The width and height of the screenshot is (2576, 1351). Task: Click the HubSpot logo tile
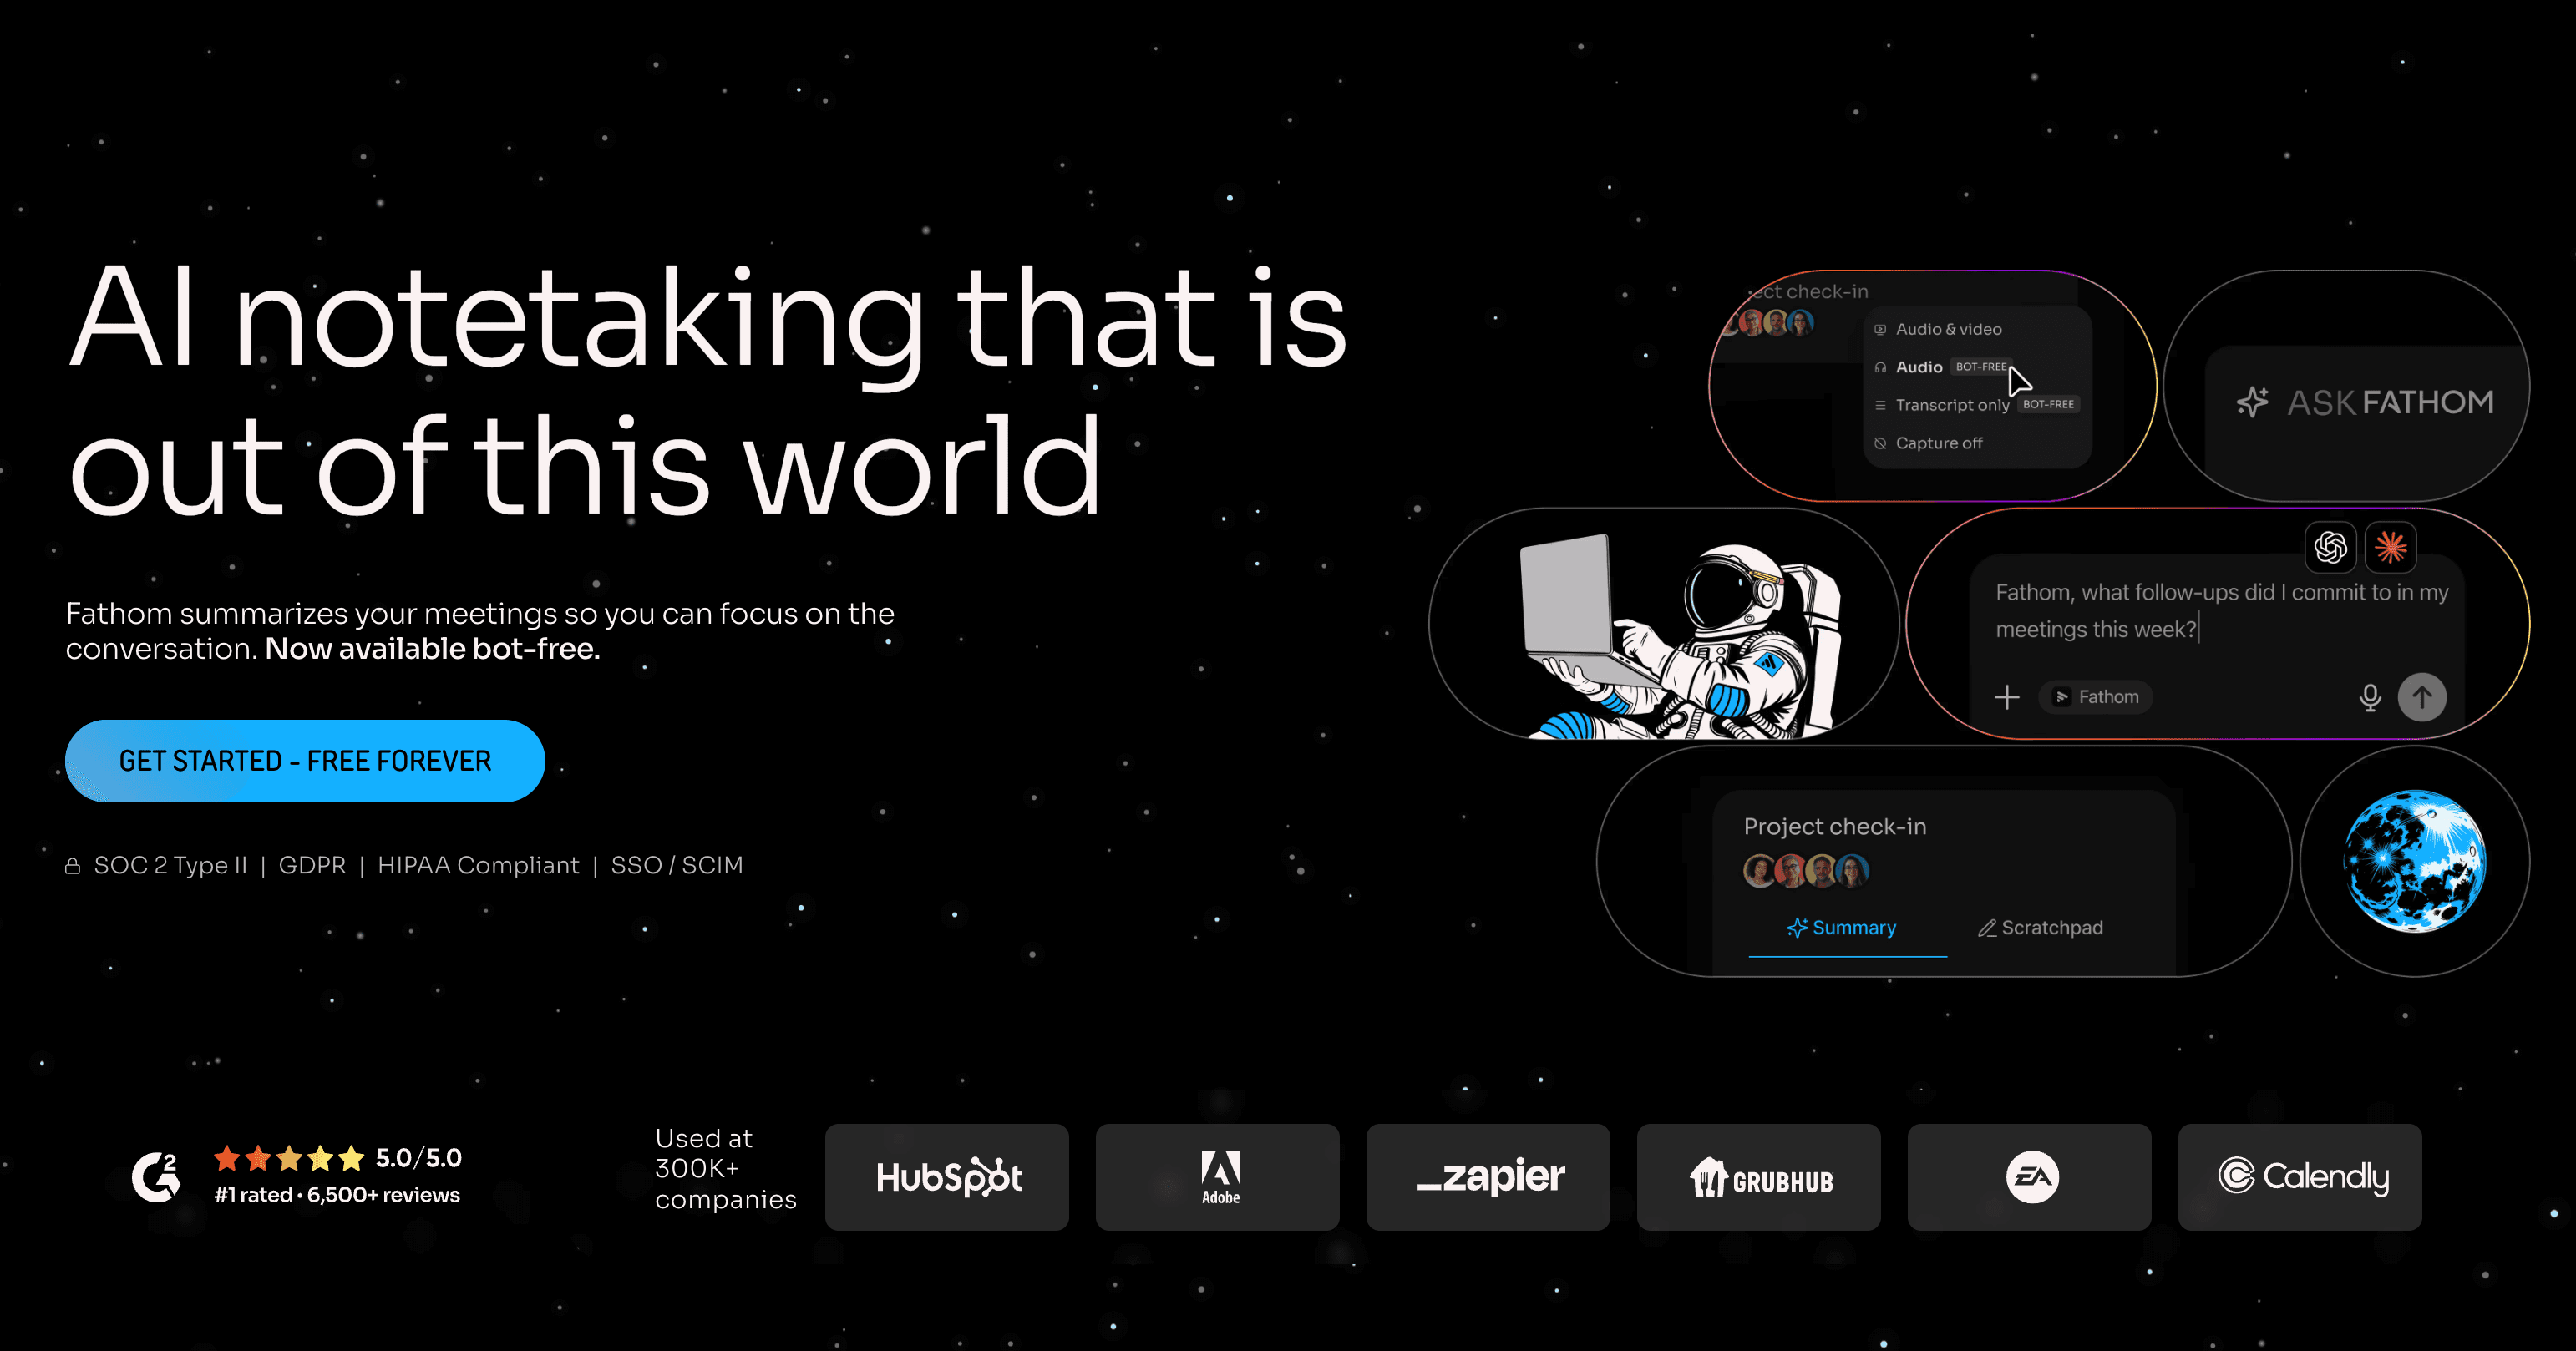click(x=947, y=1177)
